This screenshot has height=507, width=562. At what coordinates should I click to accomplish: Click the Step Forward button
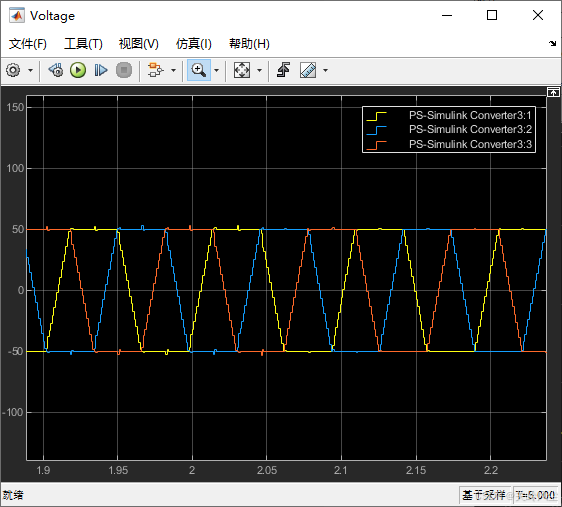tap(101, 70)
